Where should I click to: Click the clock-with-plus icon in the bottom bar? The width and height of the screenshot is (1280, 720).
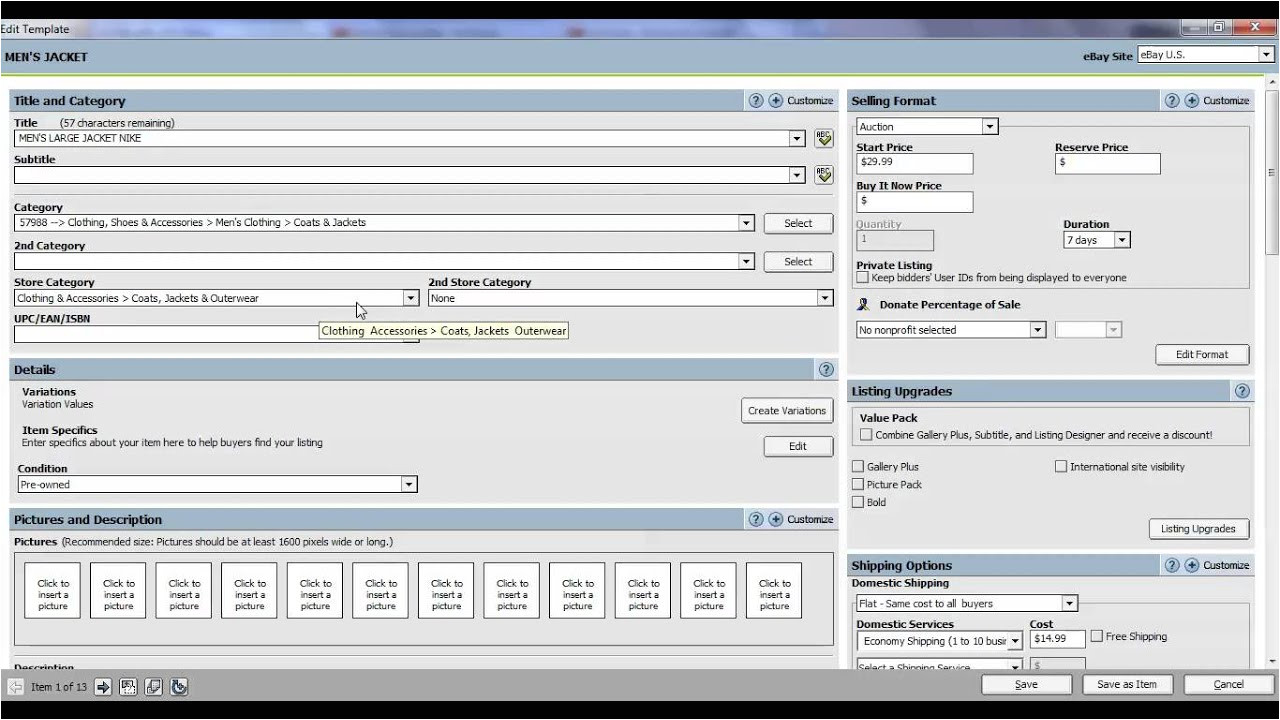[x=179, y=686]
